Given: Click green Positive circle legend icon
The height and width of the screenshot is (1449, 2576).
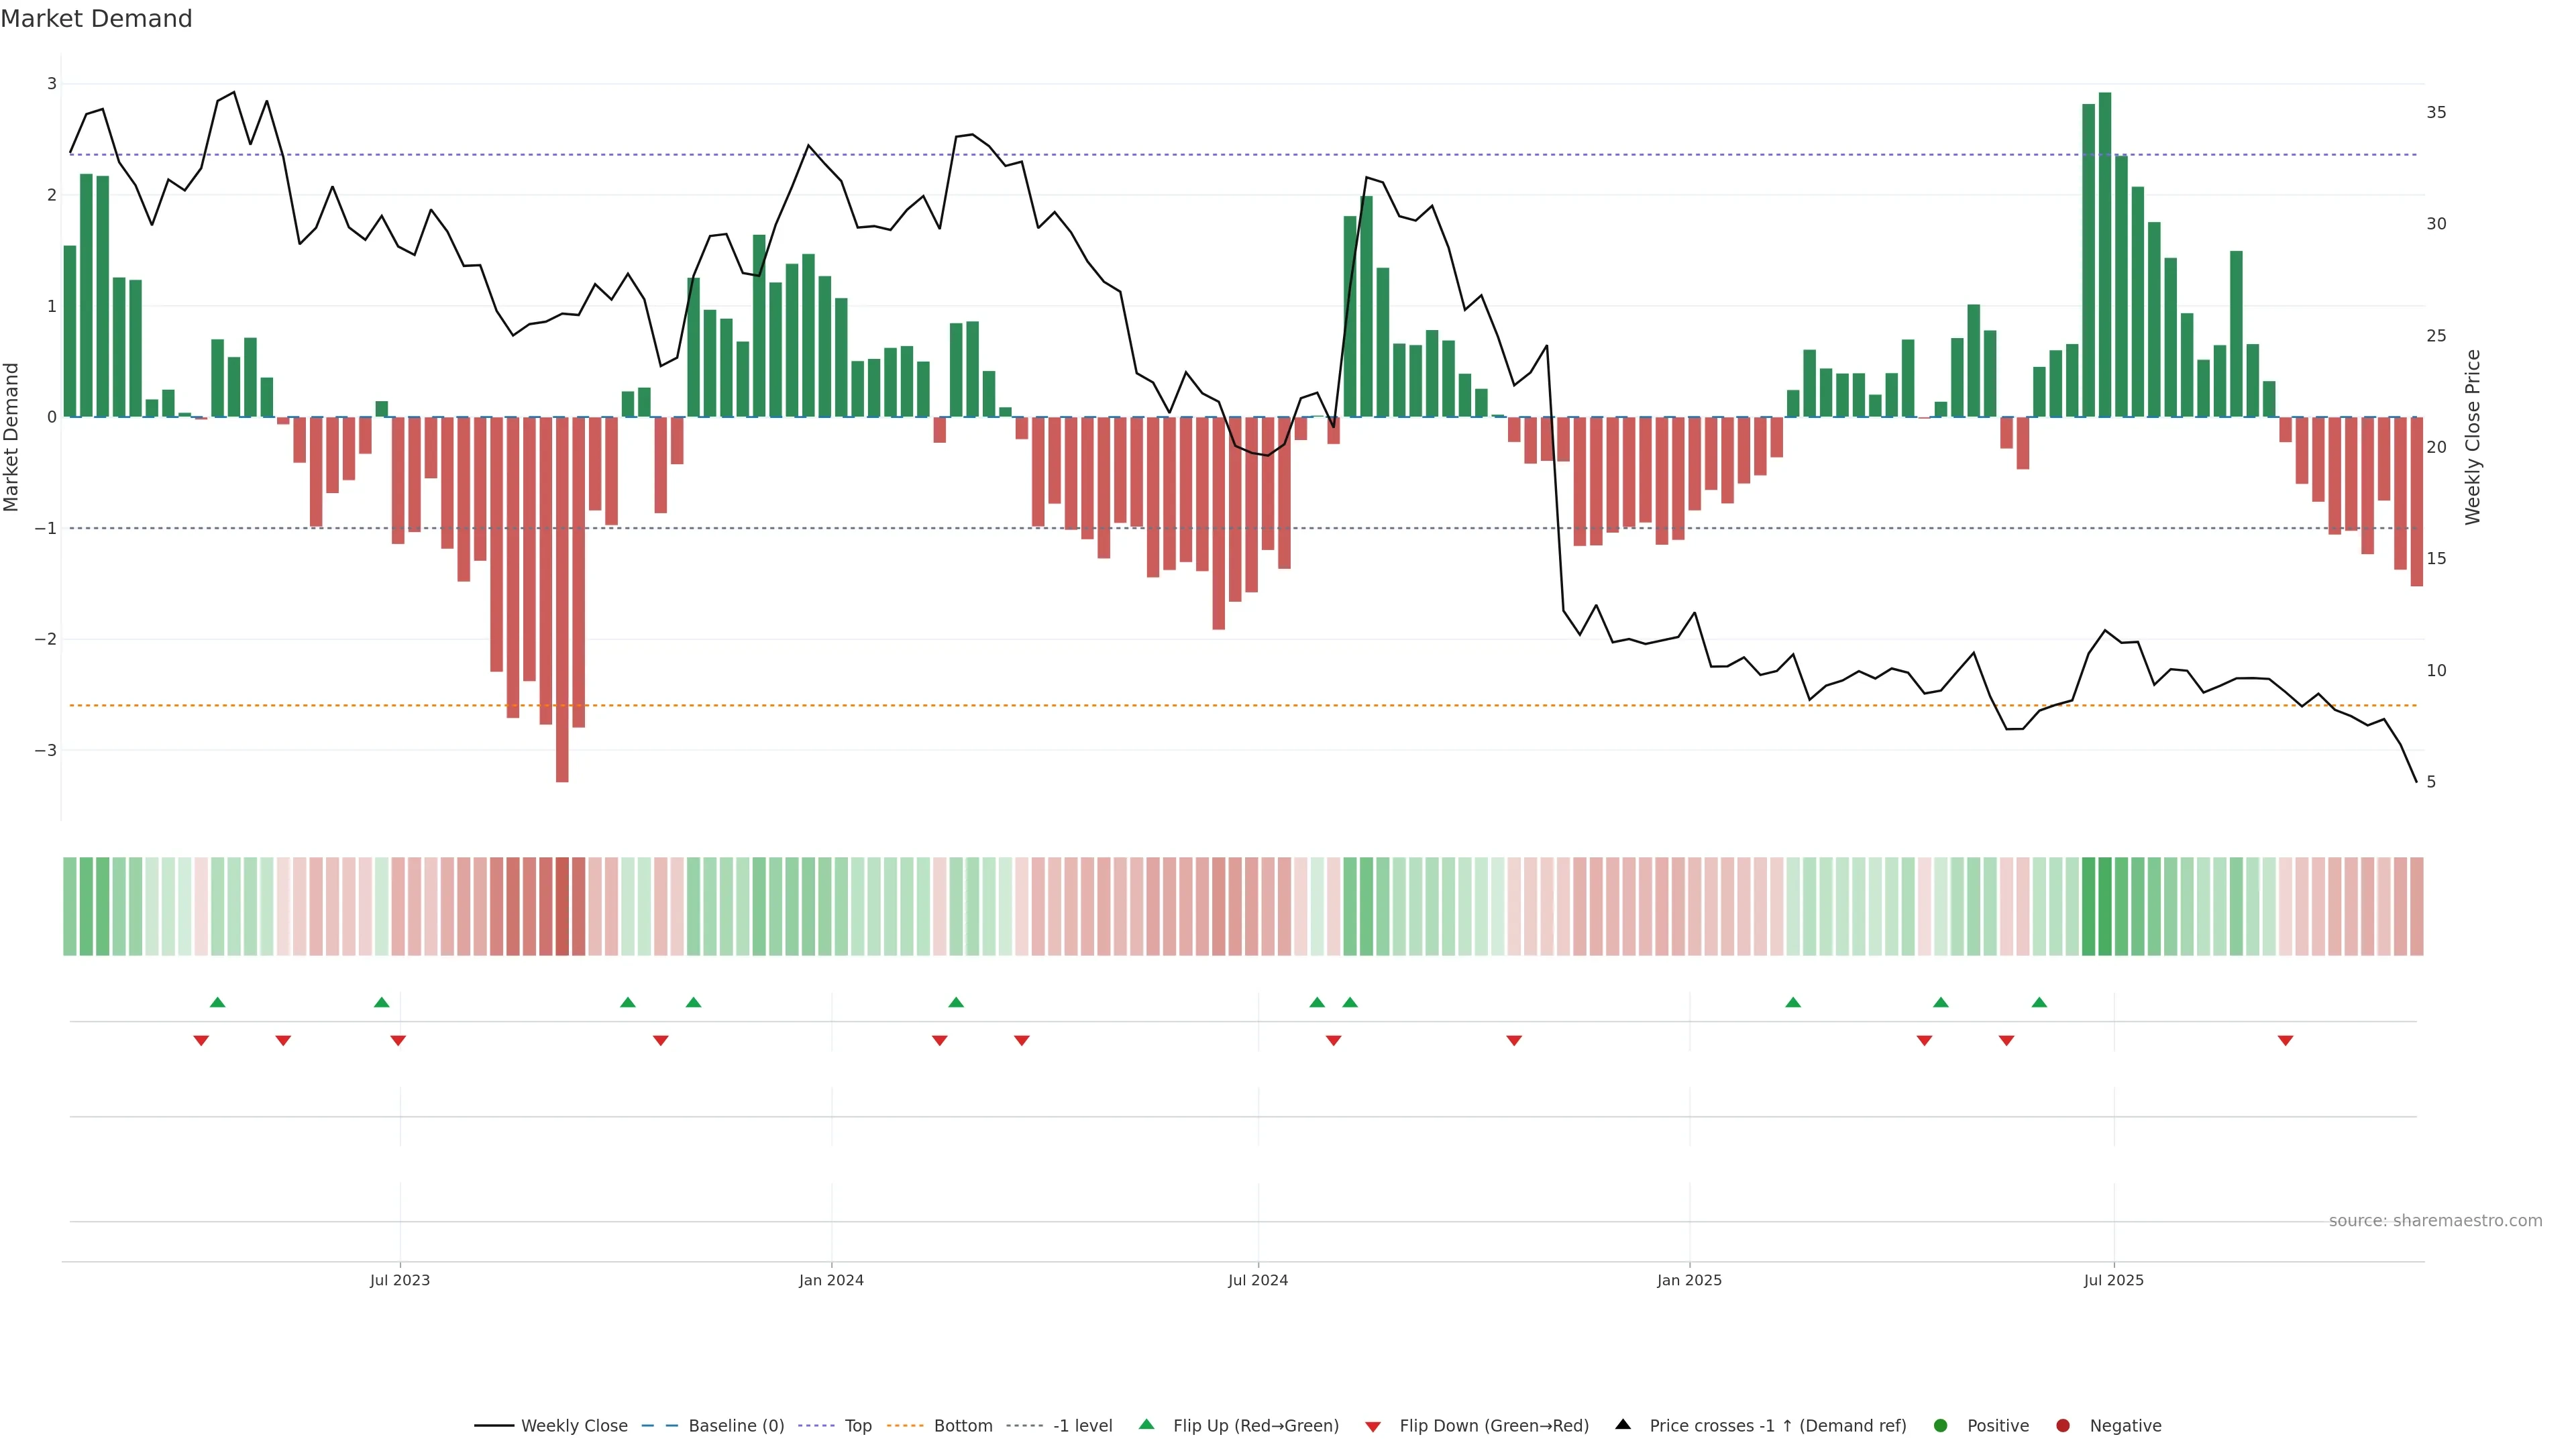Looking at the screenshot, I should click(1940, 1425).
